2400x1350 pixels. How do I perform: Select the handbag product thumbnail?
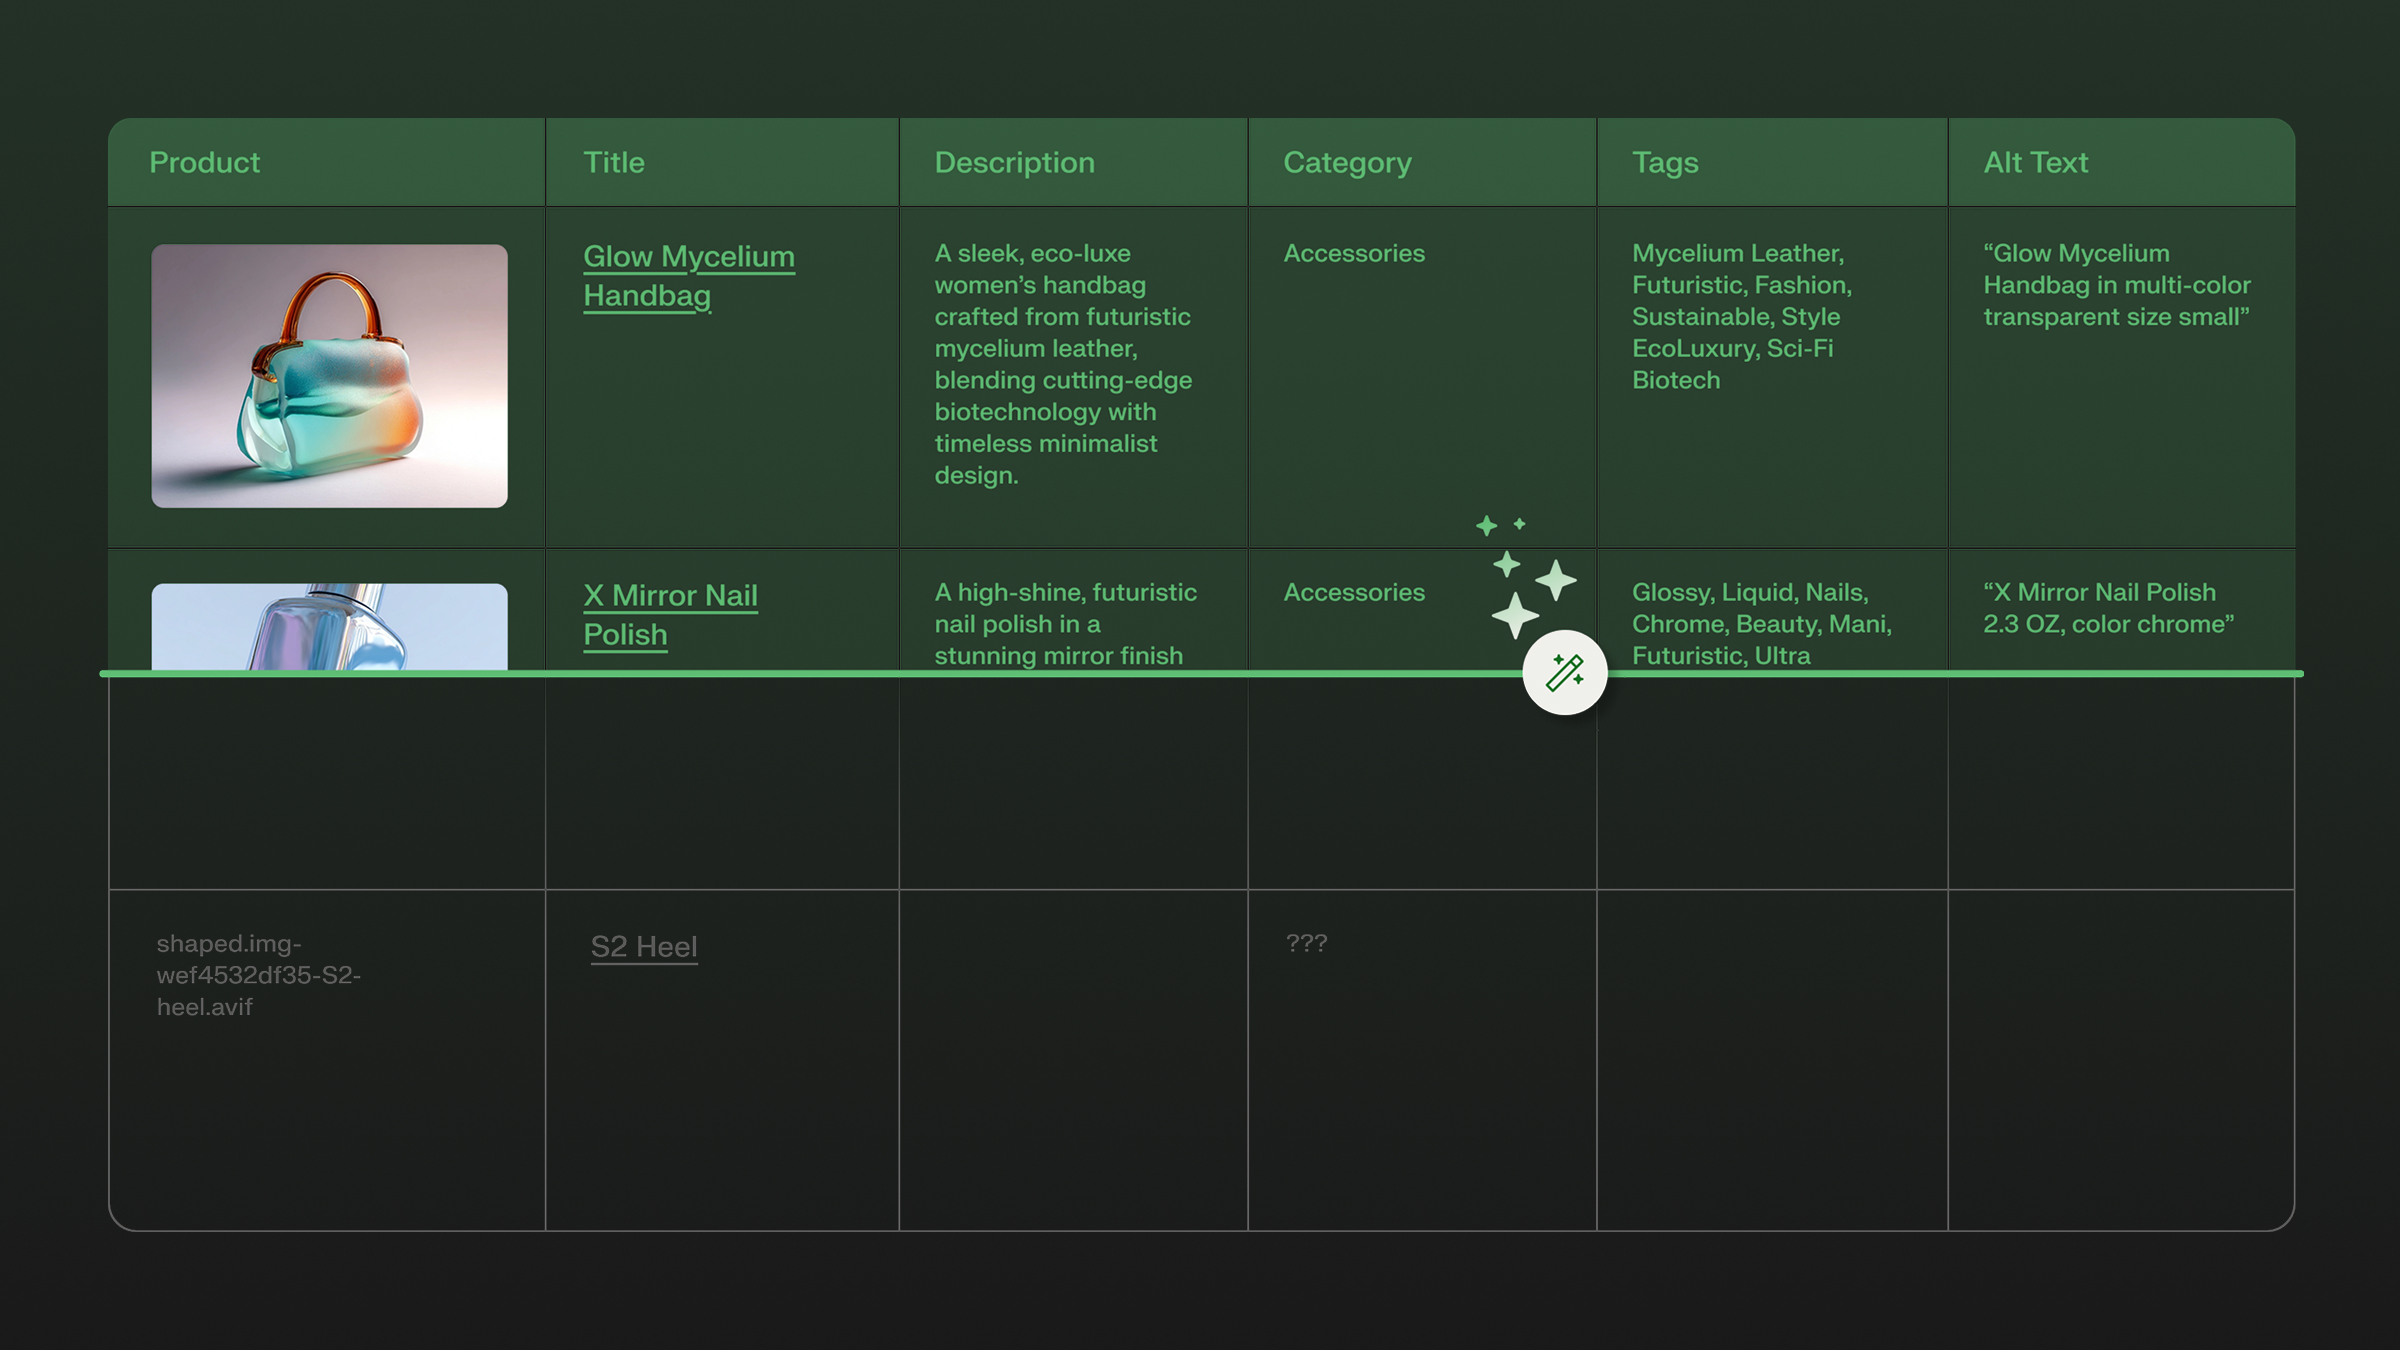coord(329,375)
